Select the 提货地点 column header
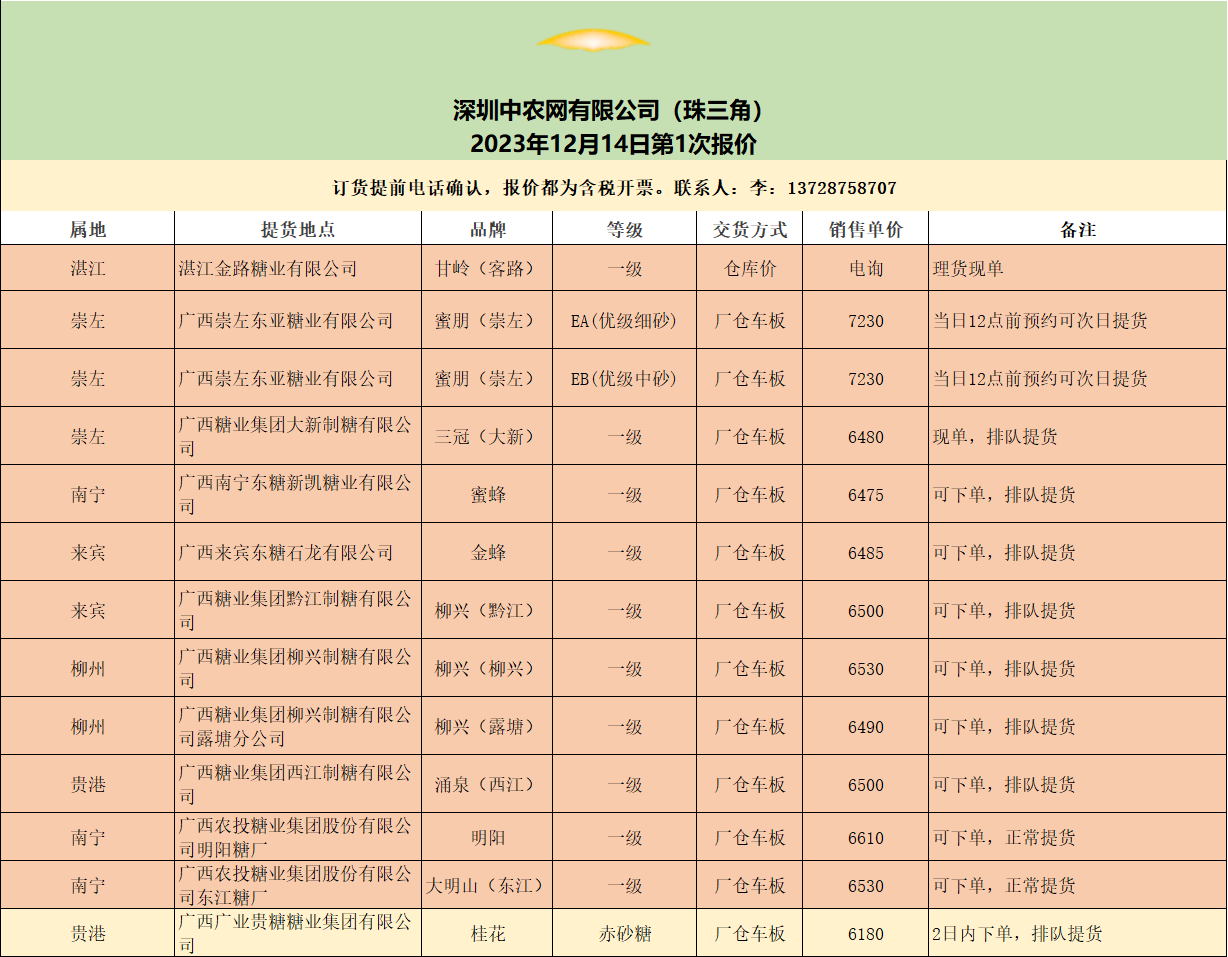The height and width of the screenshot is (957, 1228). coord(298,229)
